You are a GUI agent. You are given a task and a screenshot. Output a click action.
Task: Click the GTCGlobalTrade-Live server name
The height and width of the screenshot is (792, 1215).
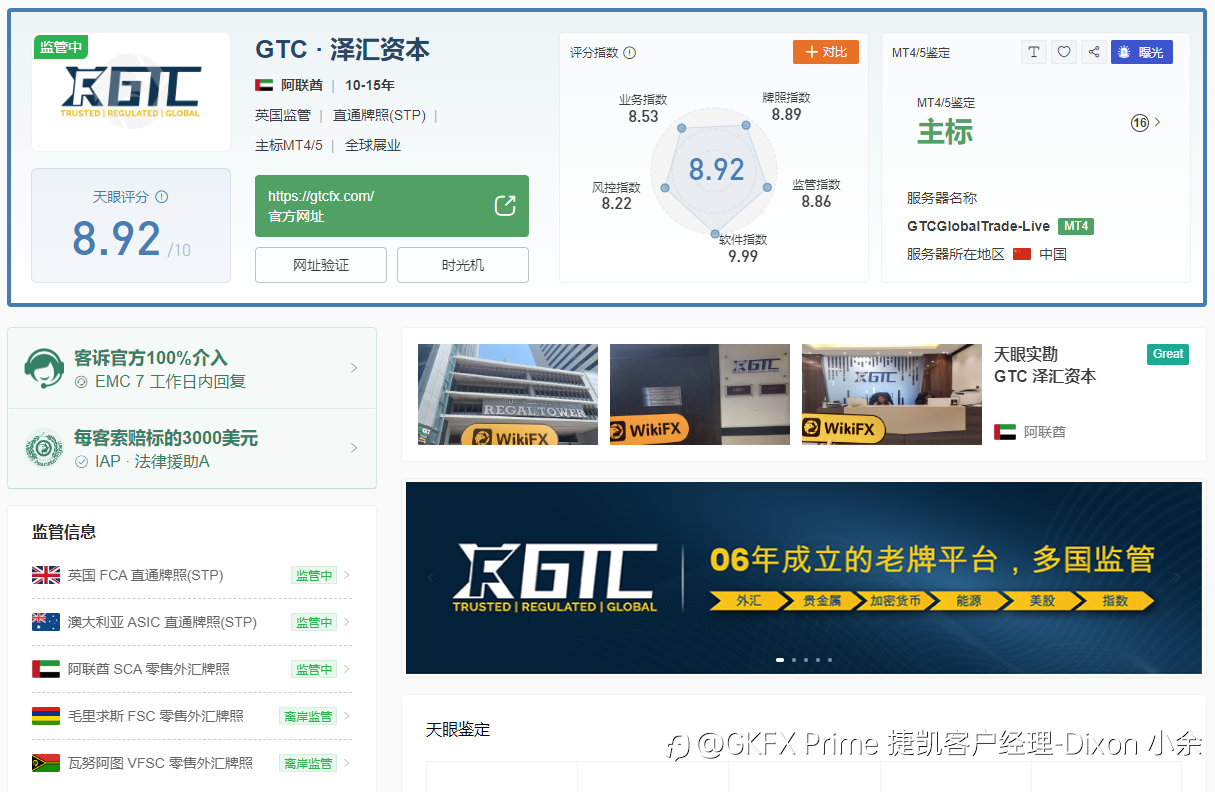pos(978,226)
